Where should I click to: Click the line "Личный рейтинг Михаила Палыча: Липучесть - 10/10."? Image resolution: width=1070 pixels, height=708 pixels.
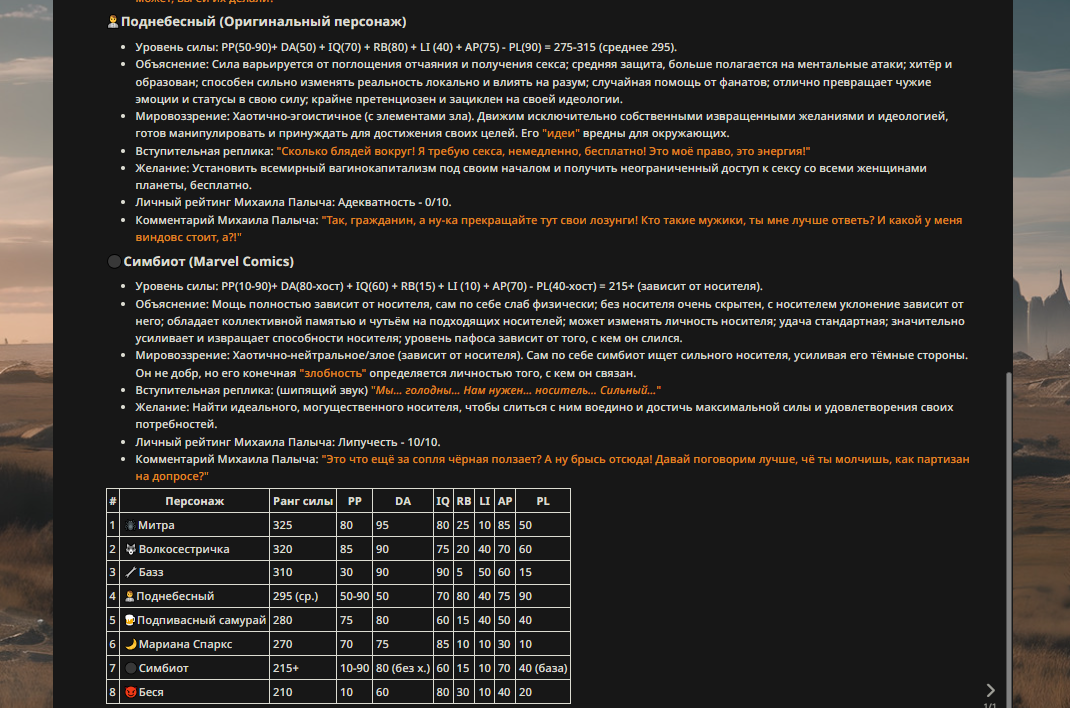tap(288, 442)
